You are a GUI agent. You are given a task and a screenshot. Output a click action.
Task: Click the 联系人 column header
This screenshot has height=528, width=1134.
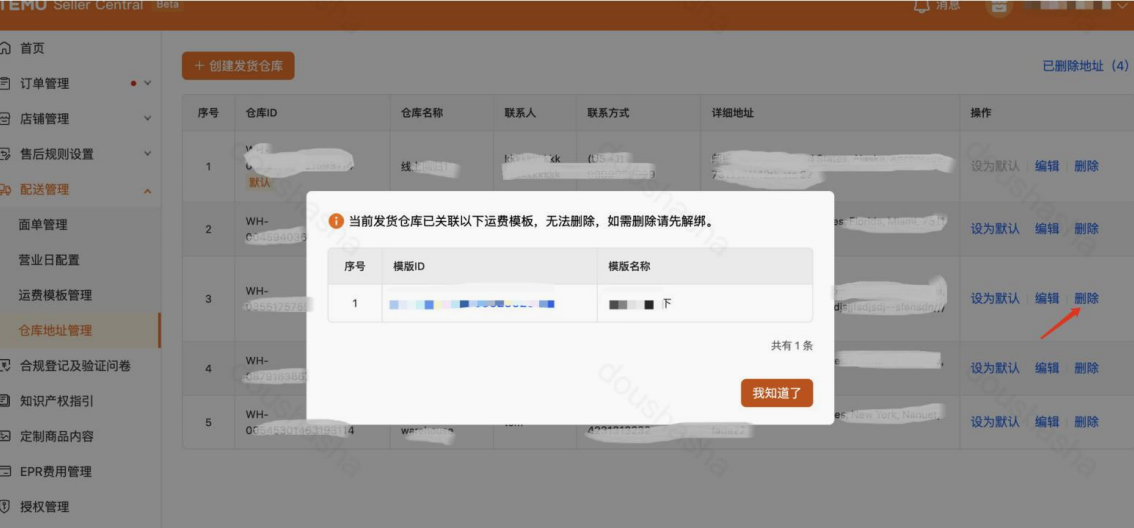pos(521,113)
